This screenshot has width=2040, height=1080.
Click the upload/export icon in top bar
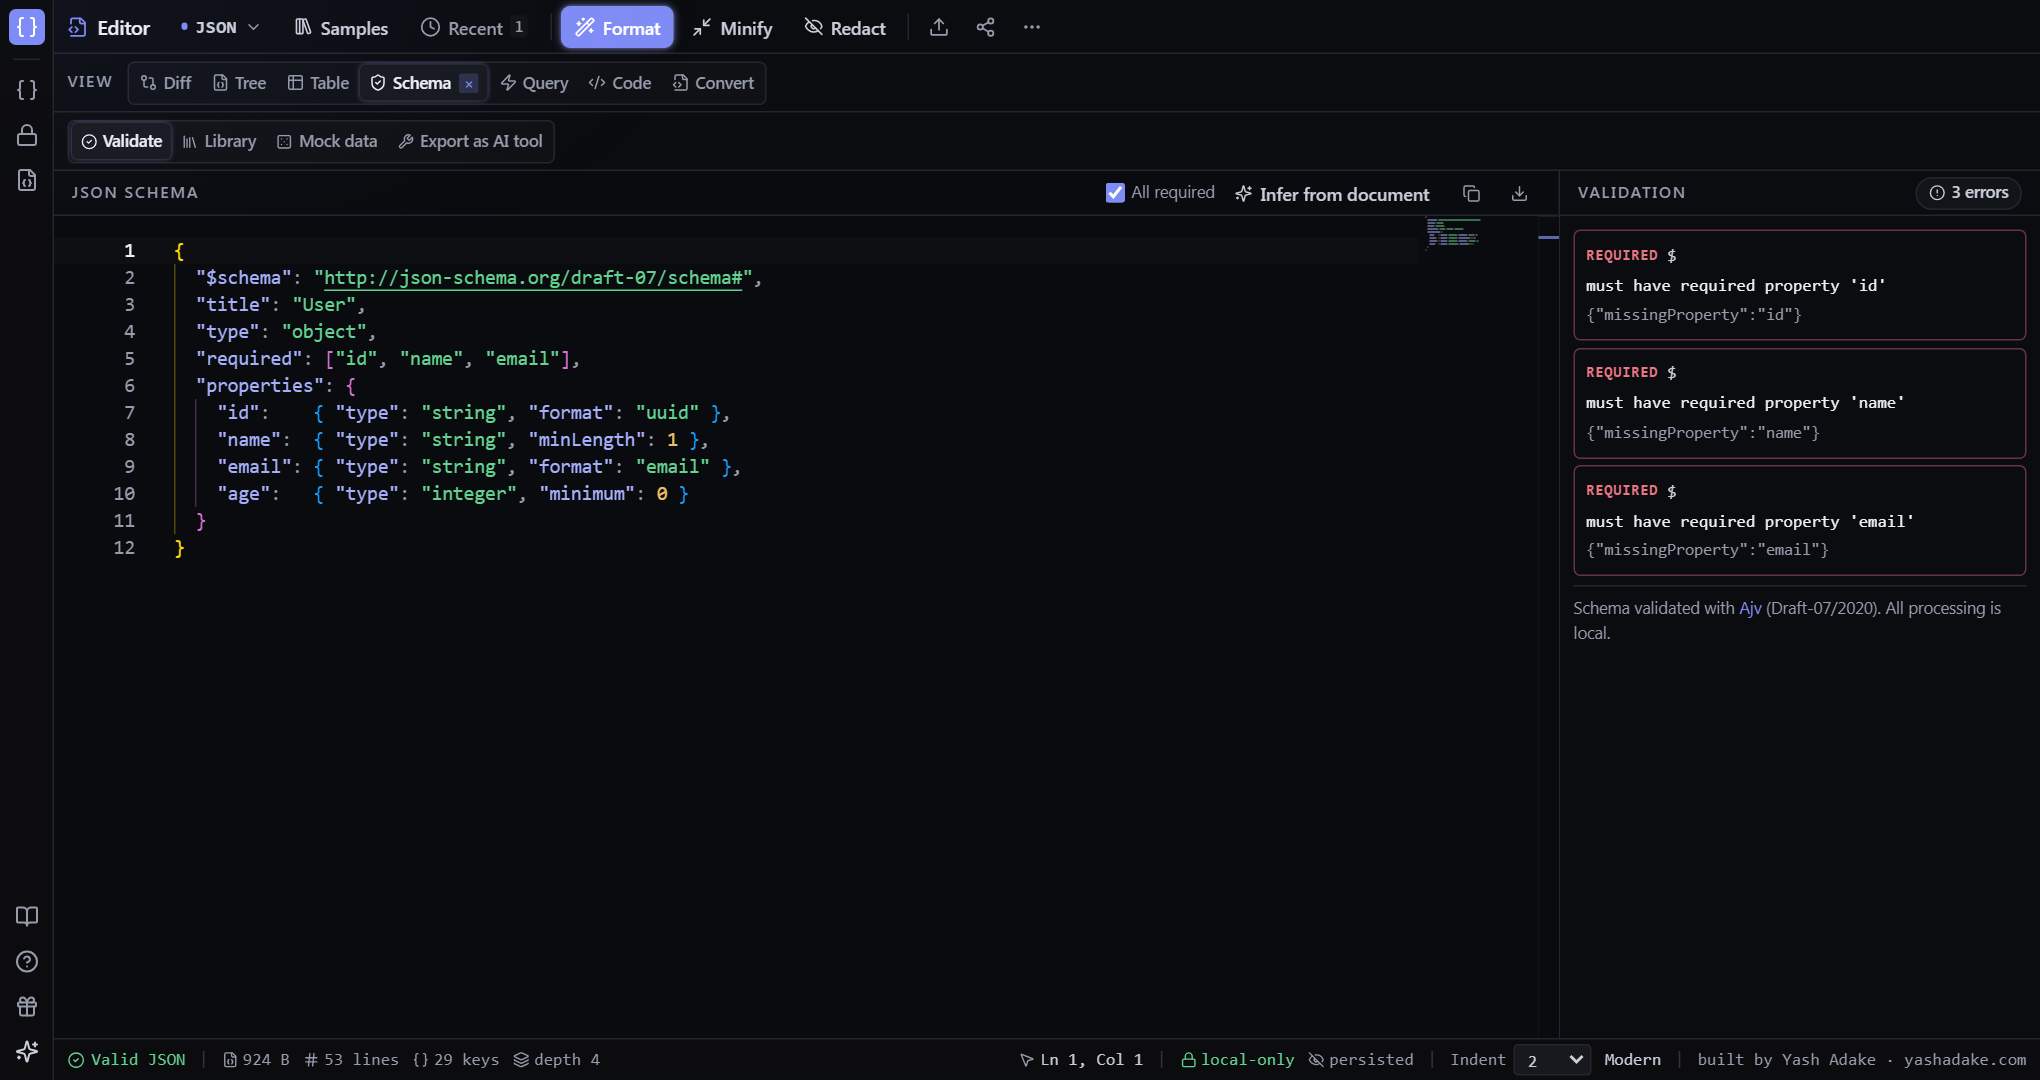[938, 27]
